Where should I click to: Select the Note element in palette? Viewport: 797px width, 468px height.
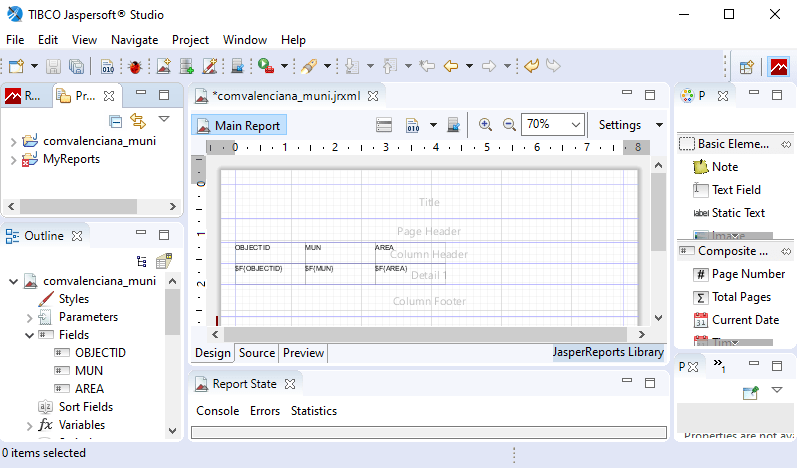point(724,167)
